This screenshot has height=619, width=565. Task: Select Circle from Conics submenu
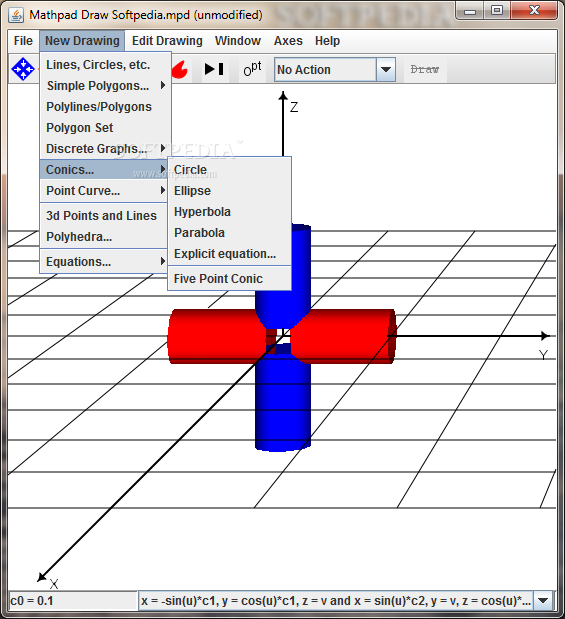[230, 170]
